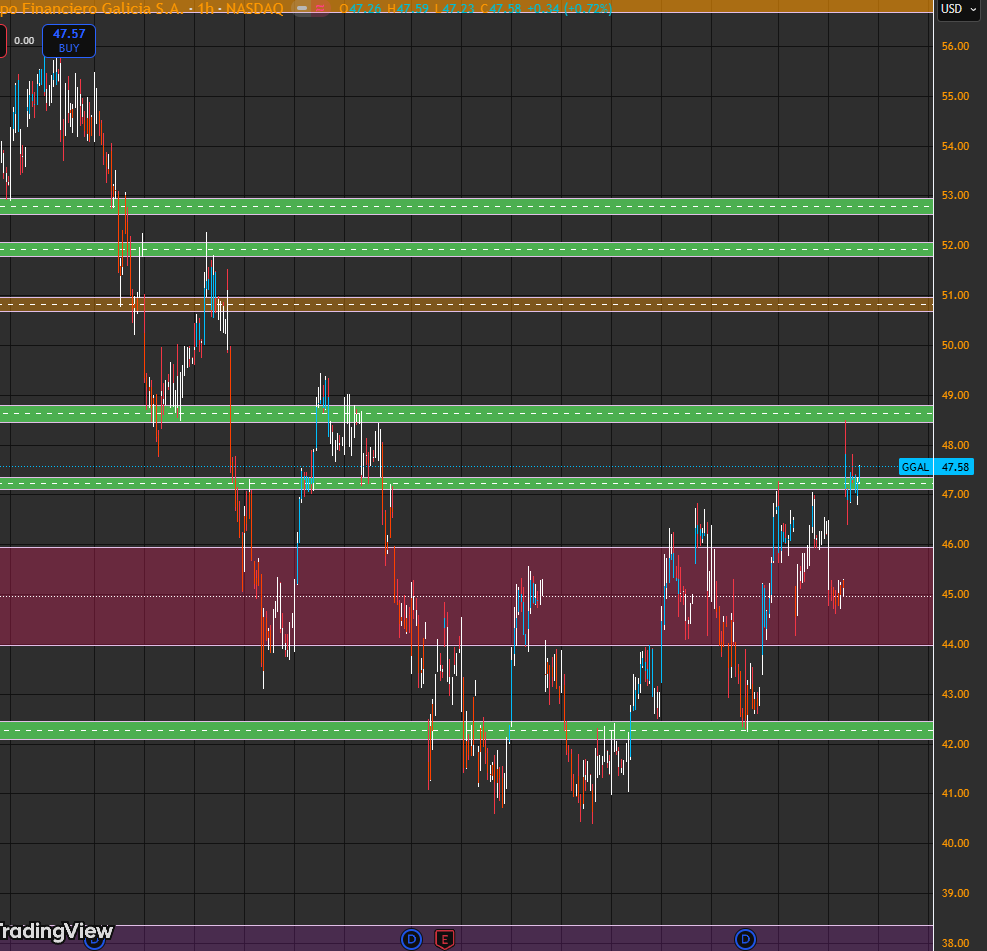987x951 pixels.
Task: Click the 1h interval in the chart title
Action: pyautogui.click(x=205, y=9)
